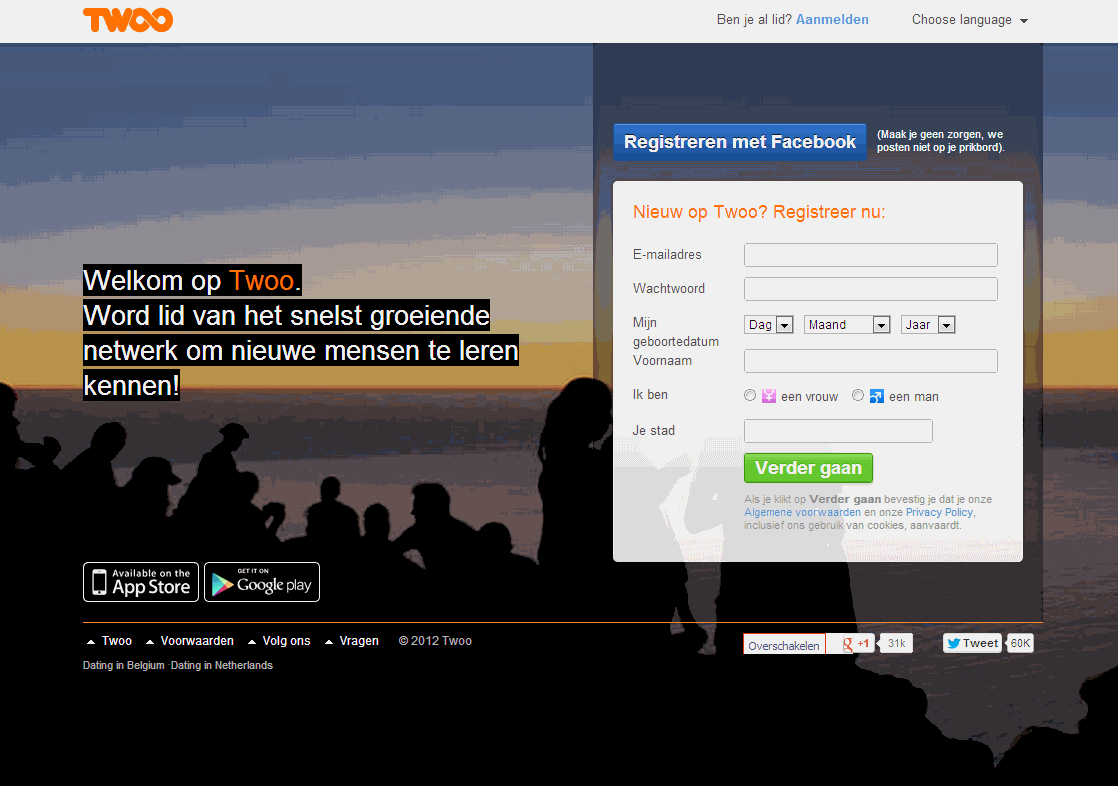Image resolution: width=1118 pixels, height=786 pixels.
Task: Click the blue man gender icon
Action: pyautogui.click(x=877, y=396)
